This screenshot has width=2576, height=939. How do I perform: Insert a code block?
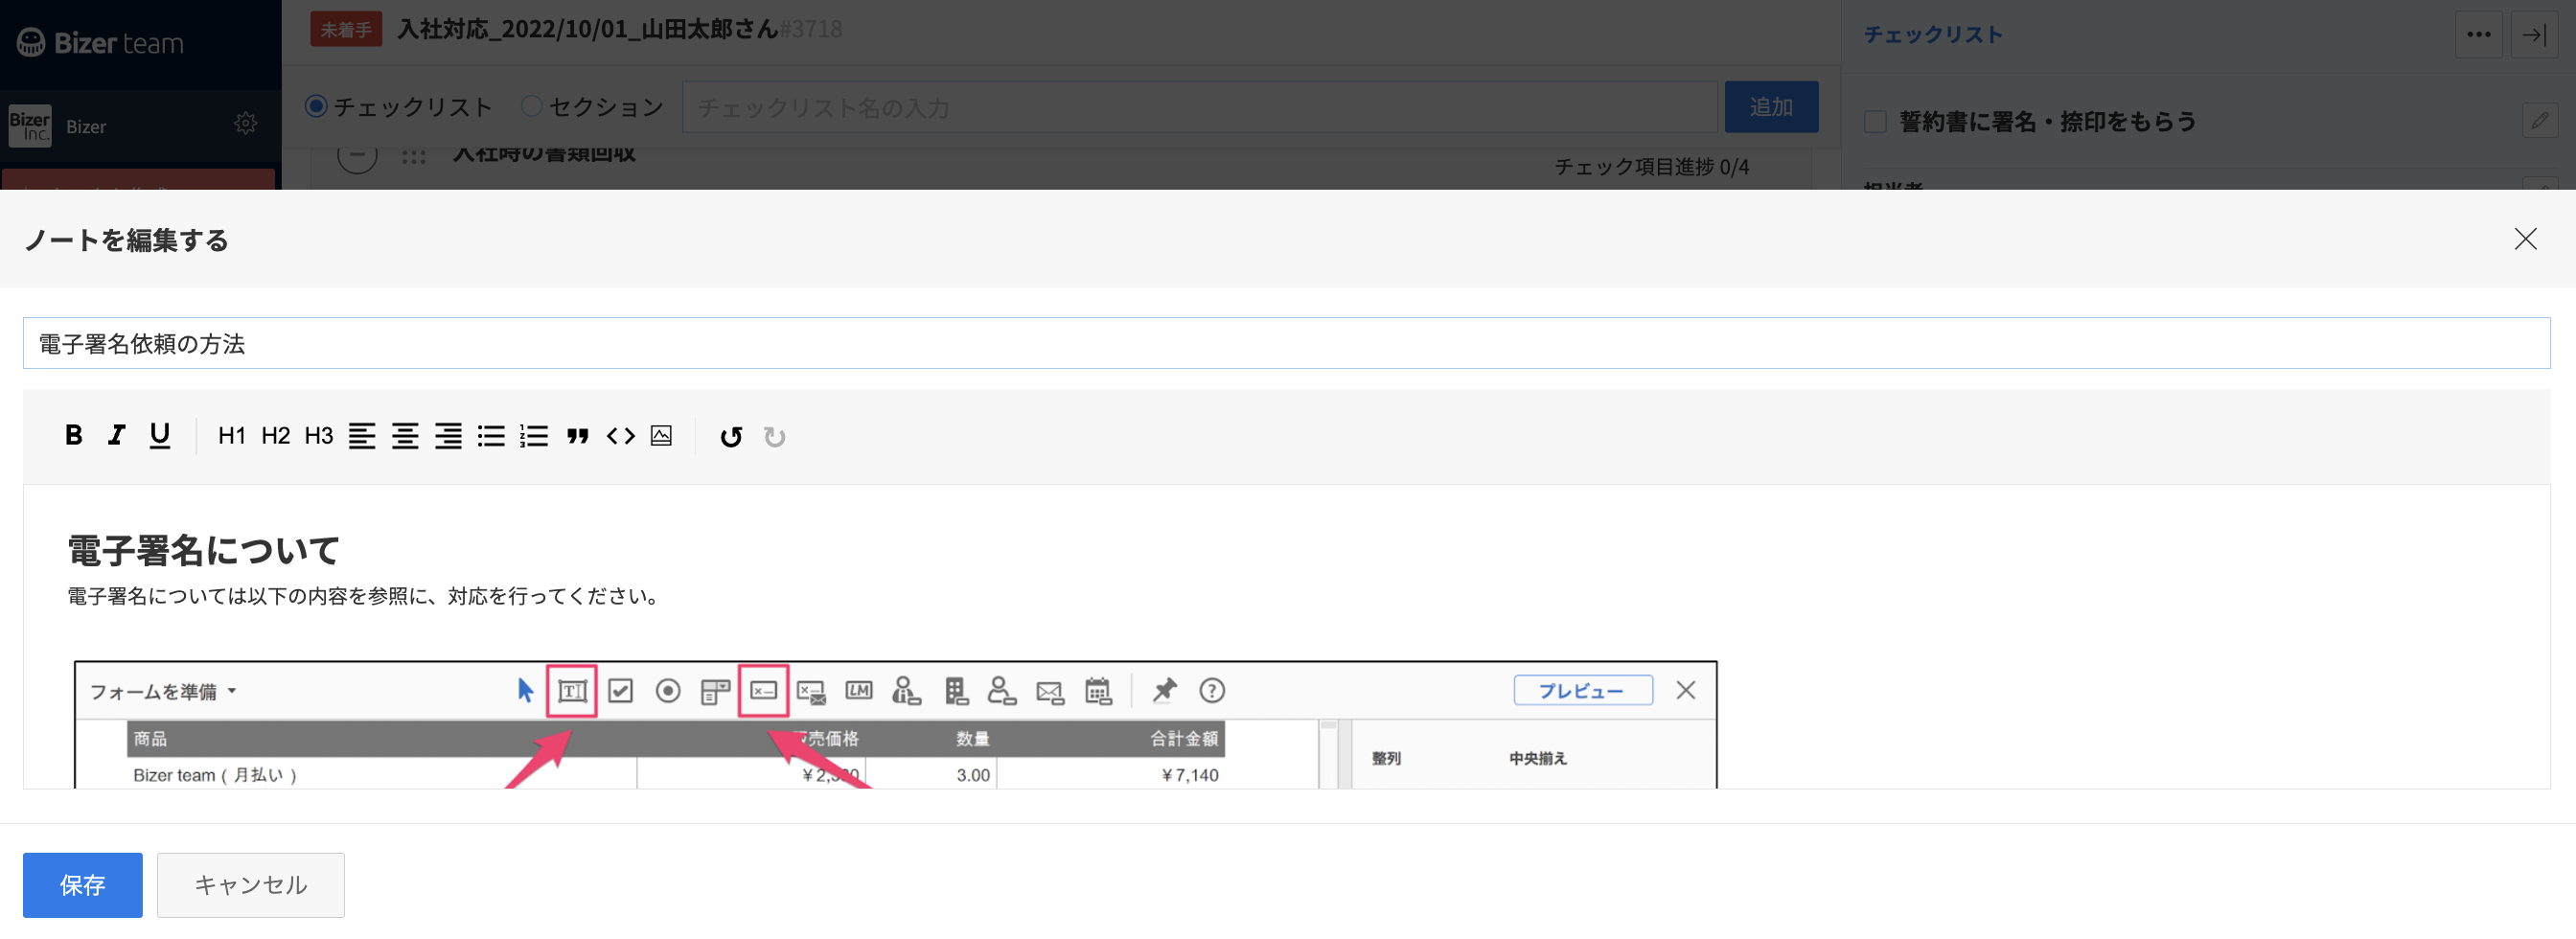pyautogui.click(x=620, y=436)
